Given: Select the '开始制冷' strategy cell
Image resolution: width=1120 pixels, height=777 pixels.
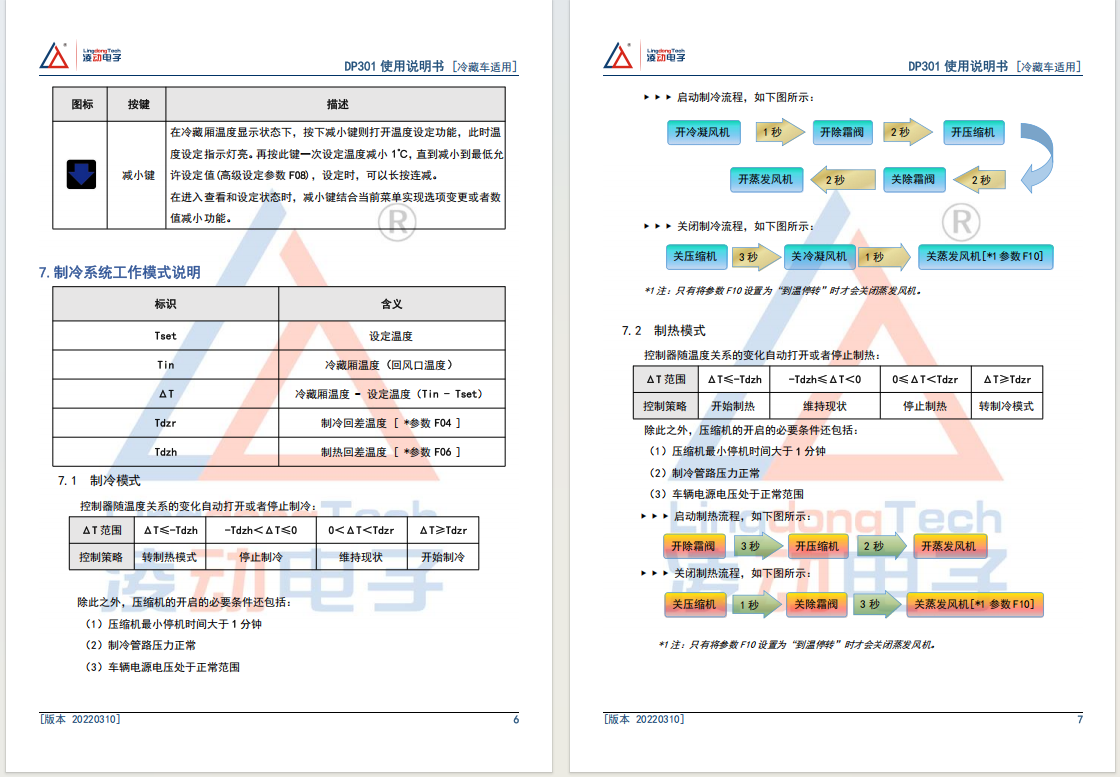Looking at the screenshot, I should pos(443,557).
